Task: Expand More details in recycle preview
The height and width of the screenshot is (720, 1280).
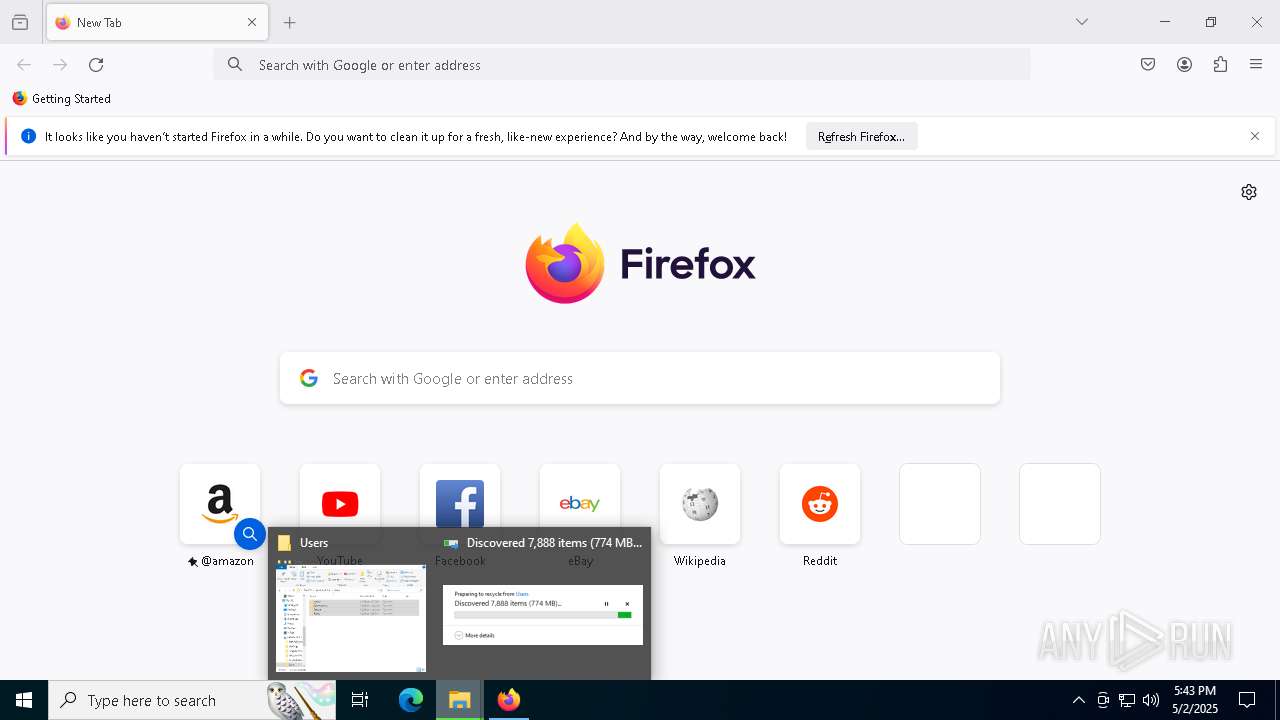Action: pyautogui.click(x=474, y=635)
